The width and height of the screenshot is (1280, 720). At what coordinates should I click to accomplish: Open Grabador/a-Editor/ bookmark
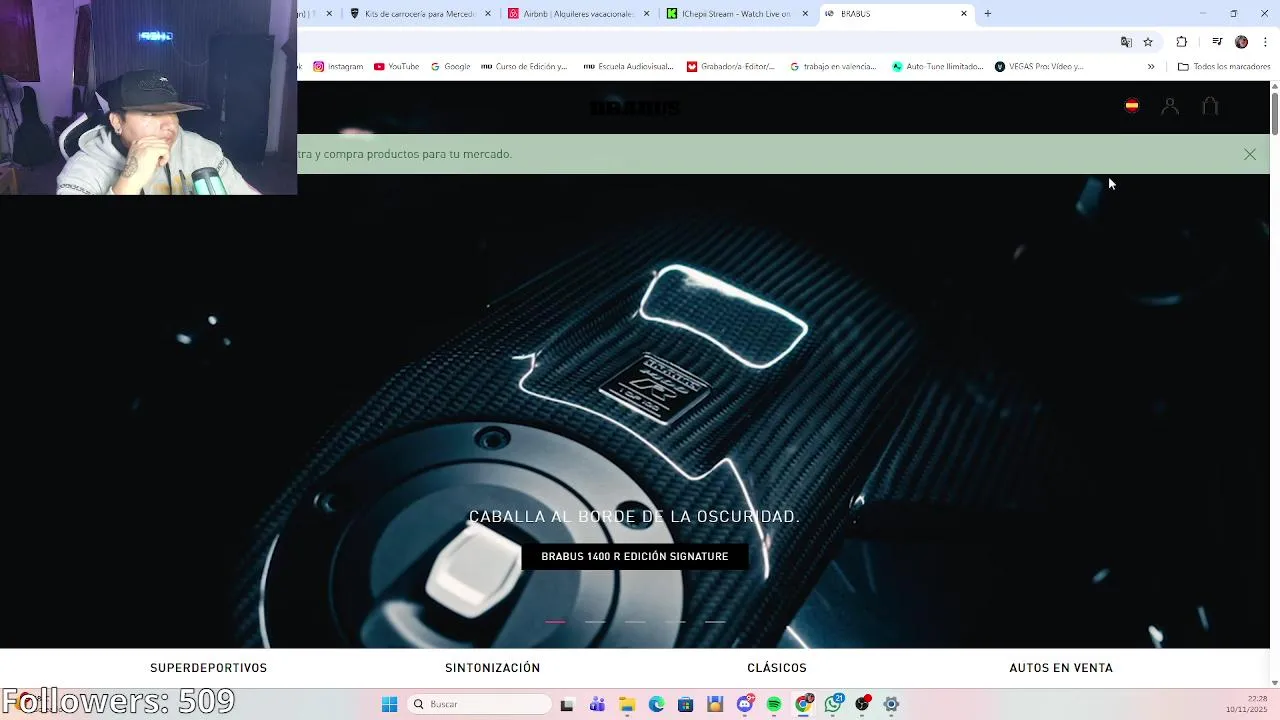point(731,67)
